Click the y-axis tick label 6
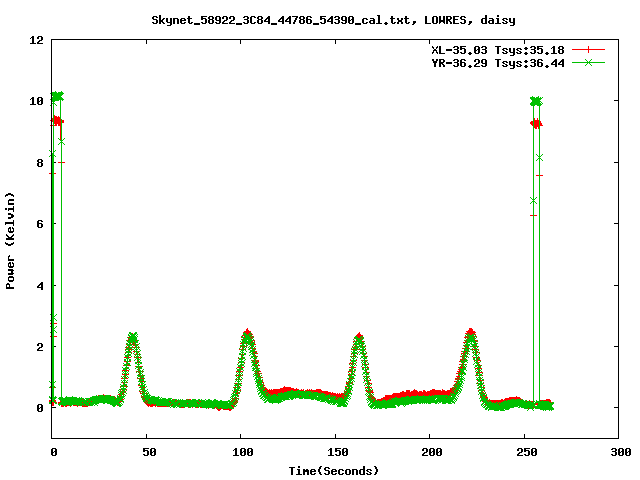Viewport: 640px width, 480px height. 40,224
